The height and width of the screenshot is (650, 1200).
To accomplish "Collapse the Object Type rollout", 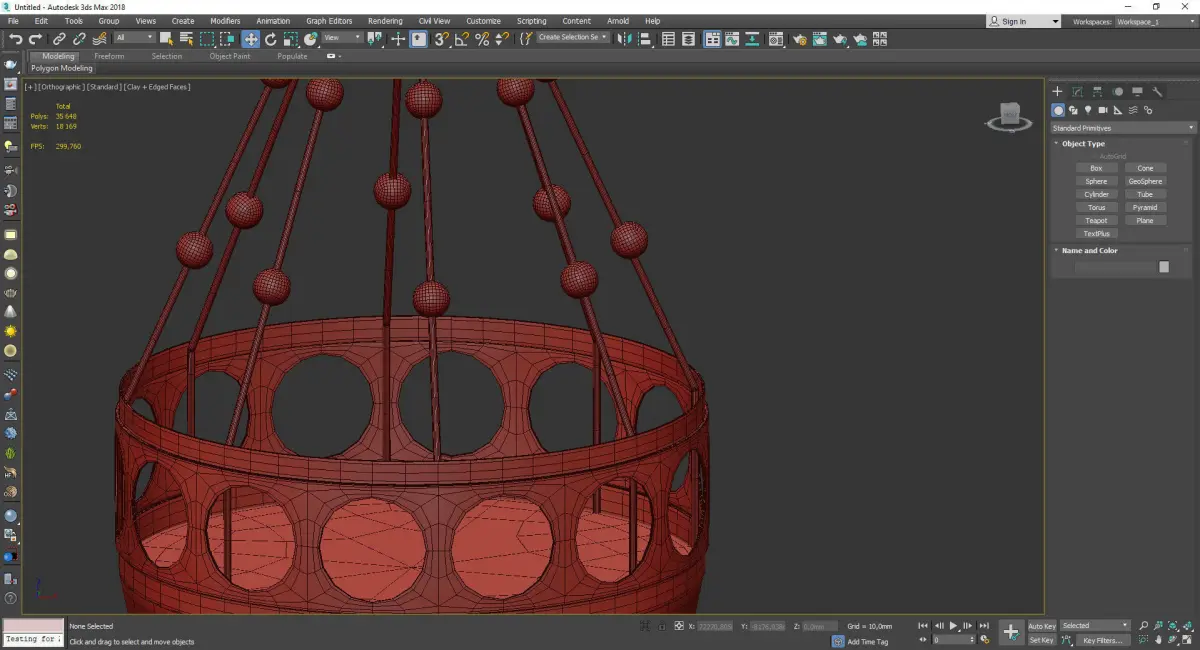I will (x=1083, y=144).
